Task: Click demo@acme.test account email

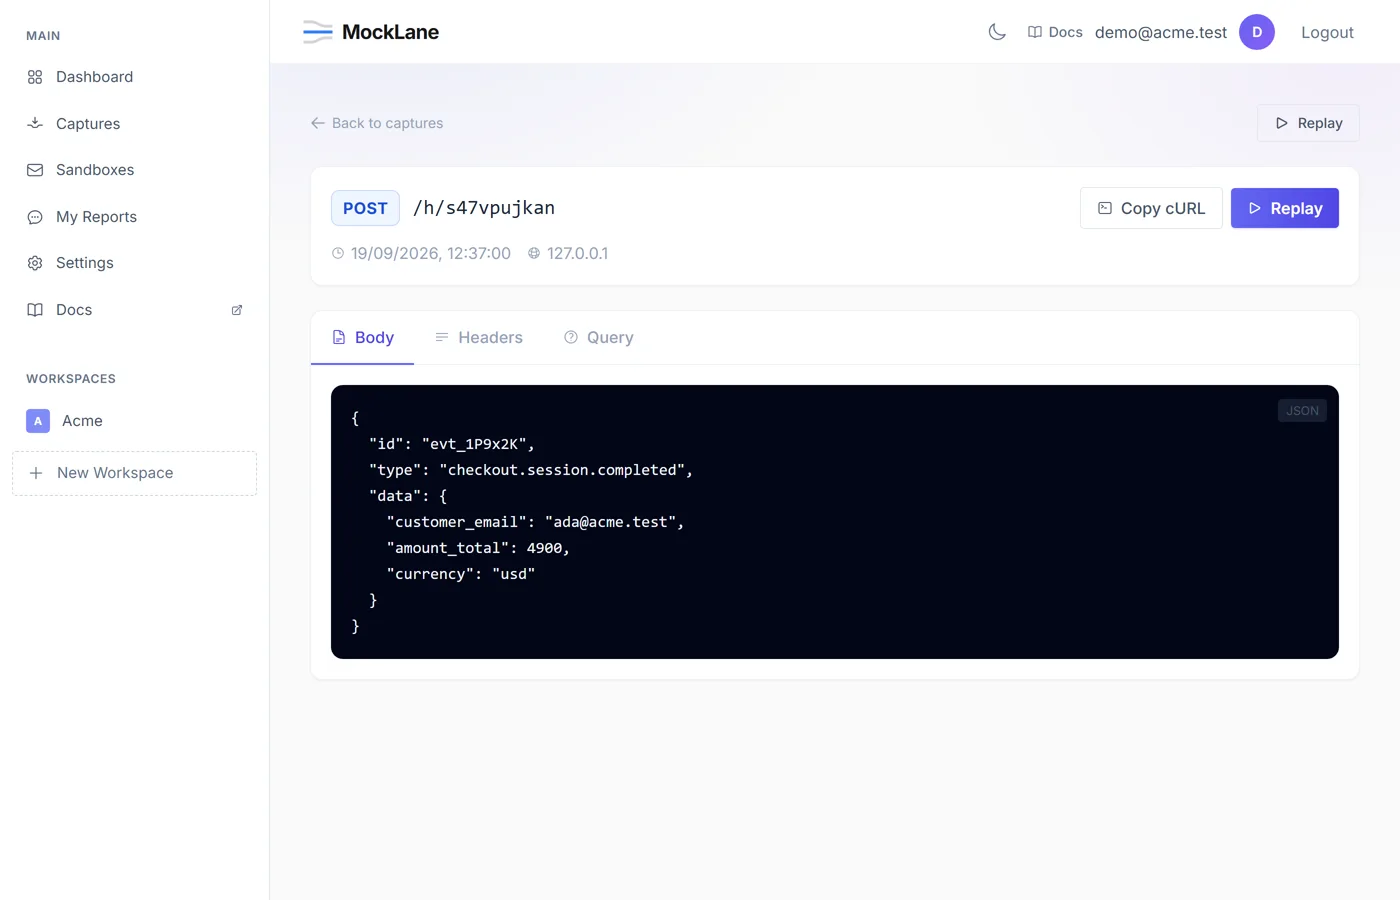Action: [x=1161, y=32]
